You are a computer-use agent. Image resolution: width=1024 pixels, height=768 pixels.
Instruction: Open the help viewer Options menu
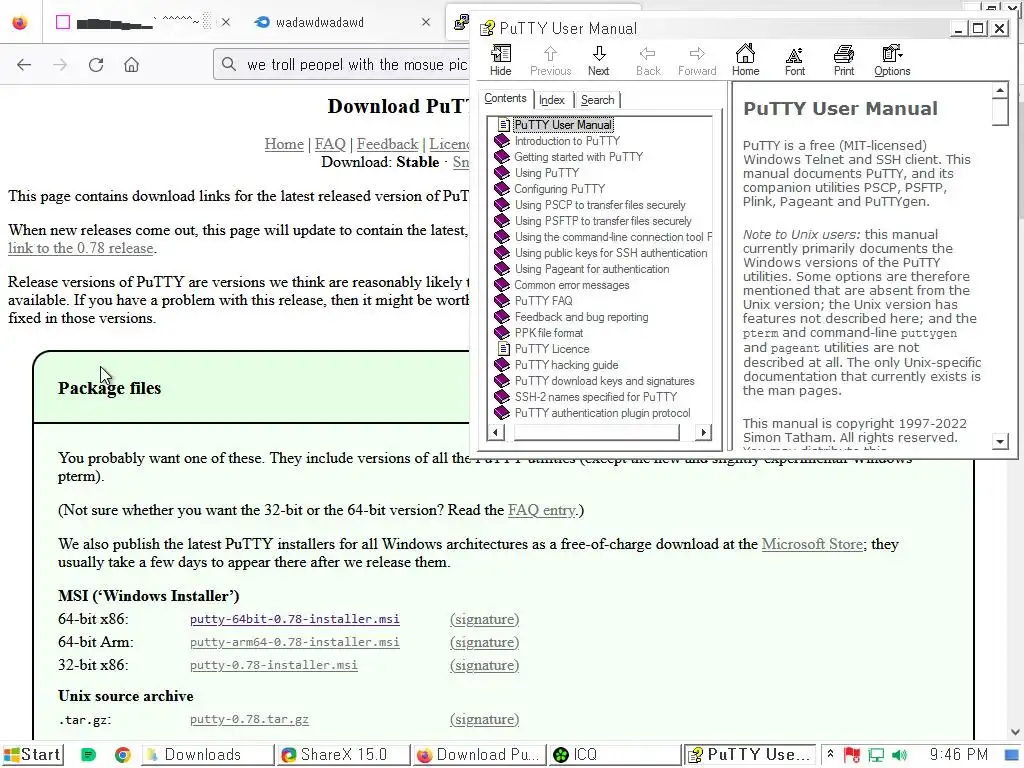892,60
